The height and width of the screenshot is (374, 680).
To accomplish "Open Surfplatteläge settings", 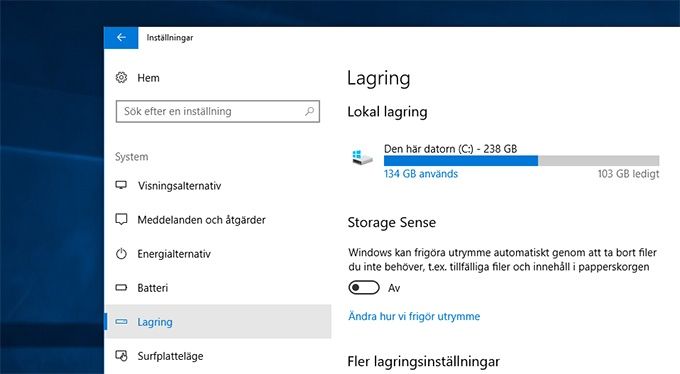I will point(170,356).
